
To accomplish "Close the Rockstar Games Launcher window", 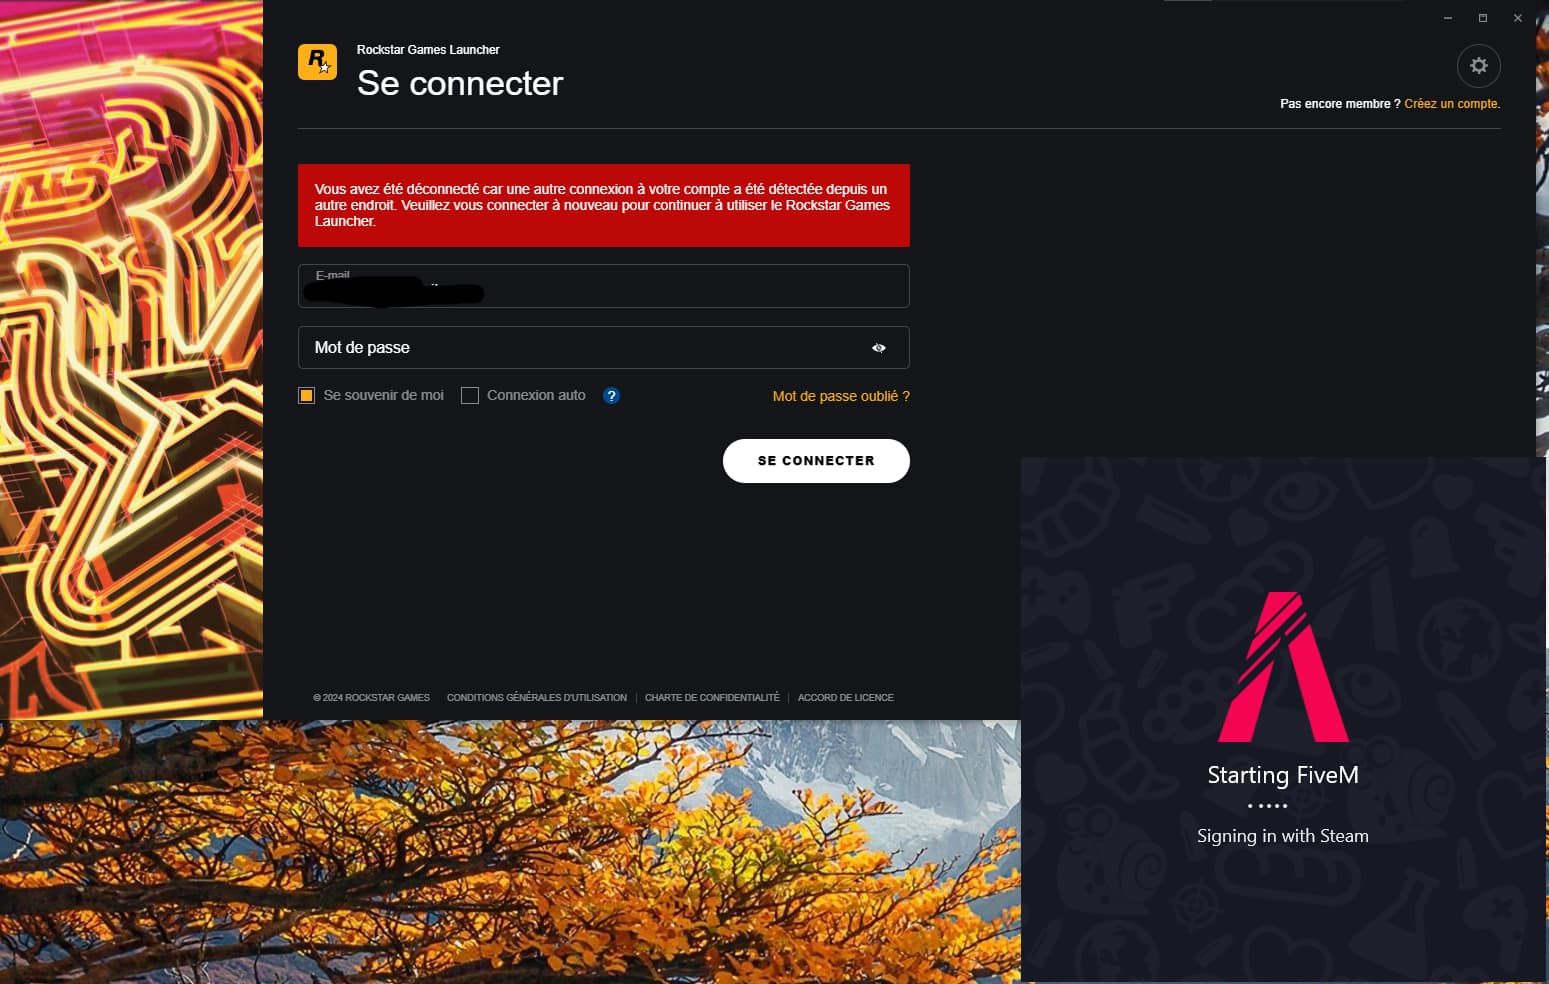I will click(1518, 18).
